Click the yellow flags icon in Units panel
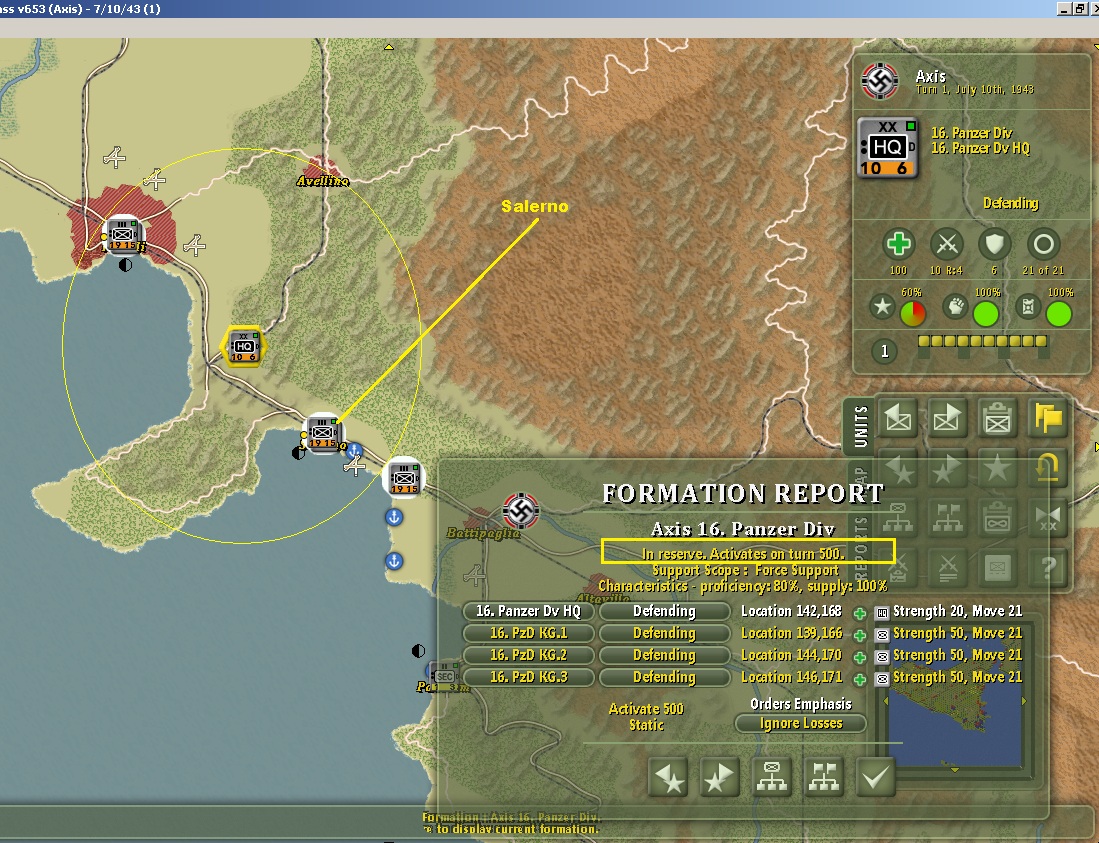This screenshot has height=843, width=1099. tap(1048, 418)
